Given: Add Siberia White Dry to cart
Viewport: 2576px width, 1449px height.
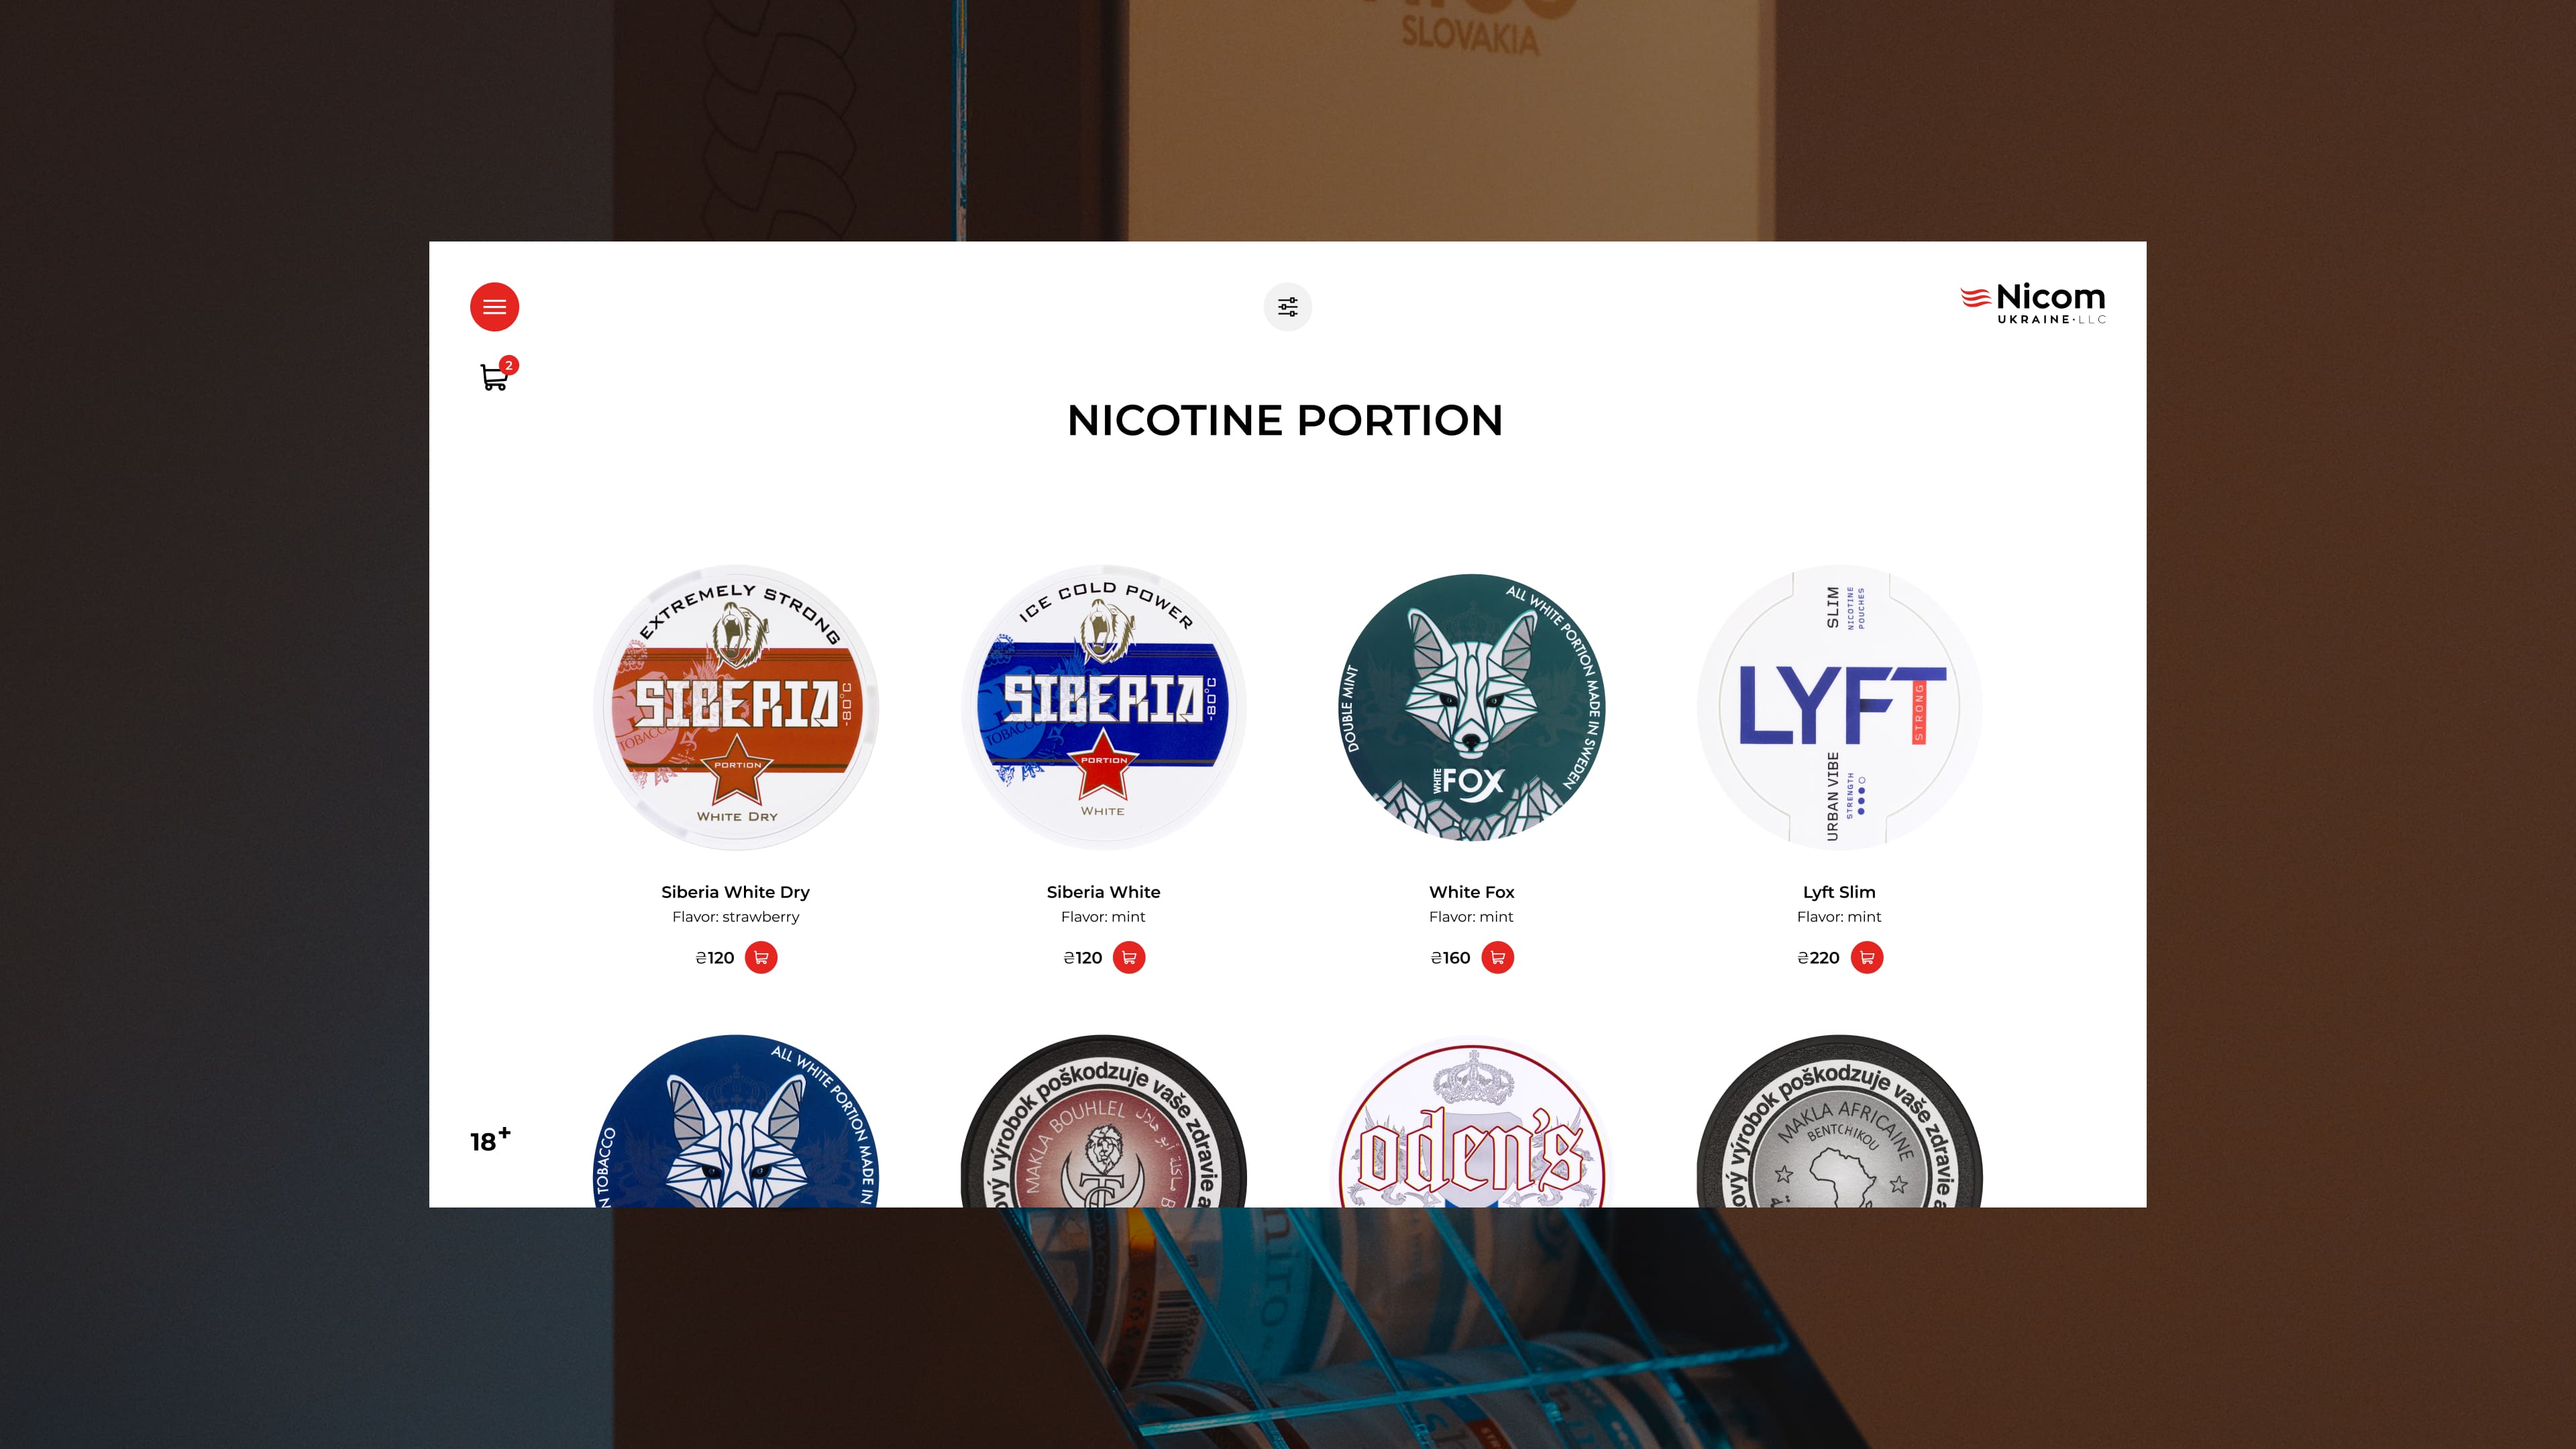Looking at the screenshot, I should click(x=761, y=957).
